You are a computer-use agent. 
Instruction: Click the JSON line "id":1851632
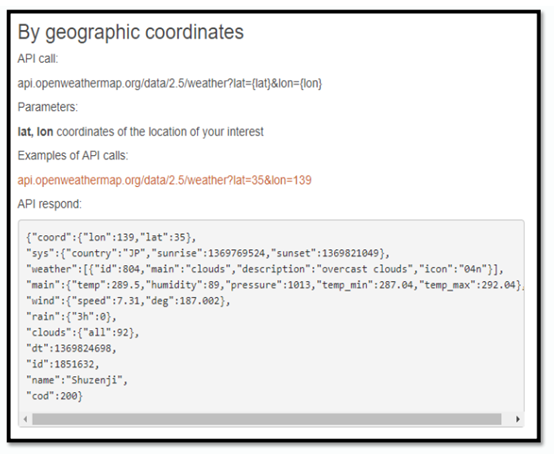point(63,364)
